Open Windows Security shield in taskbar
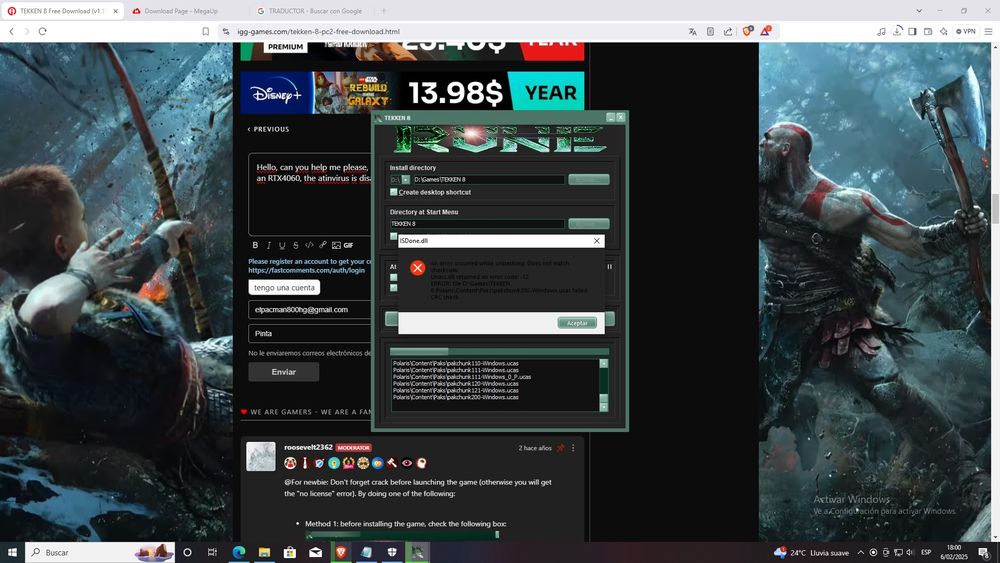Viewport: 1000px width, 563px height. click(x=392, y=552)
